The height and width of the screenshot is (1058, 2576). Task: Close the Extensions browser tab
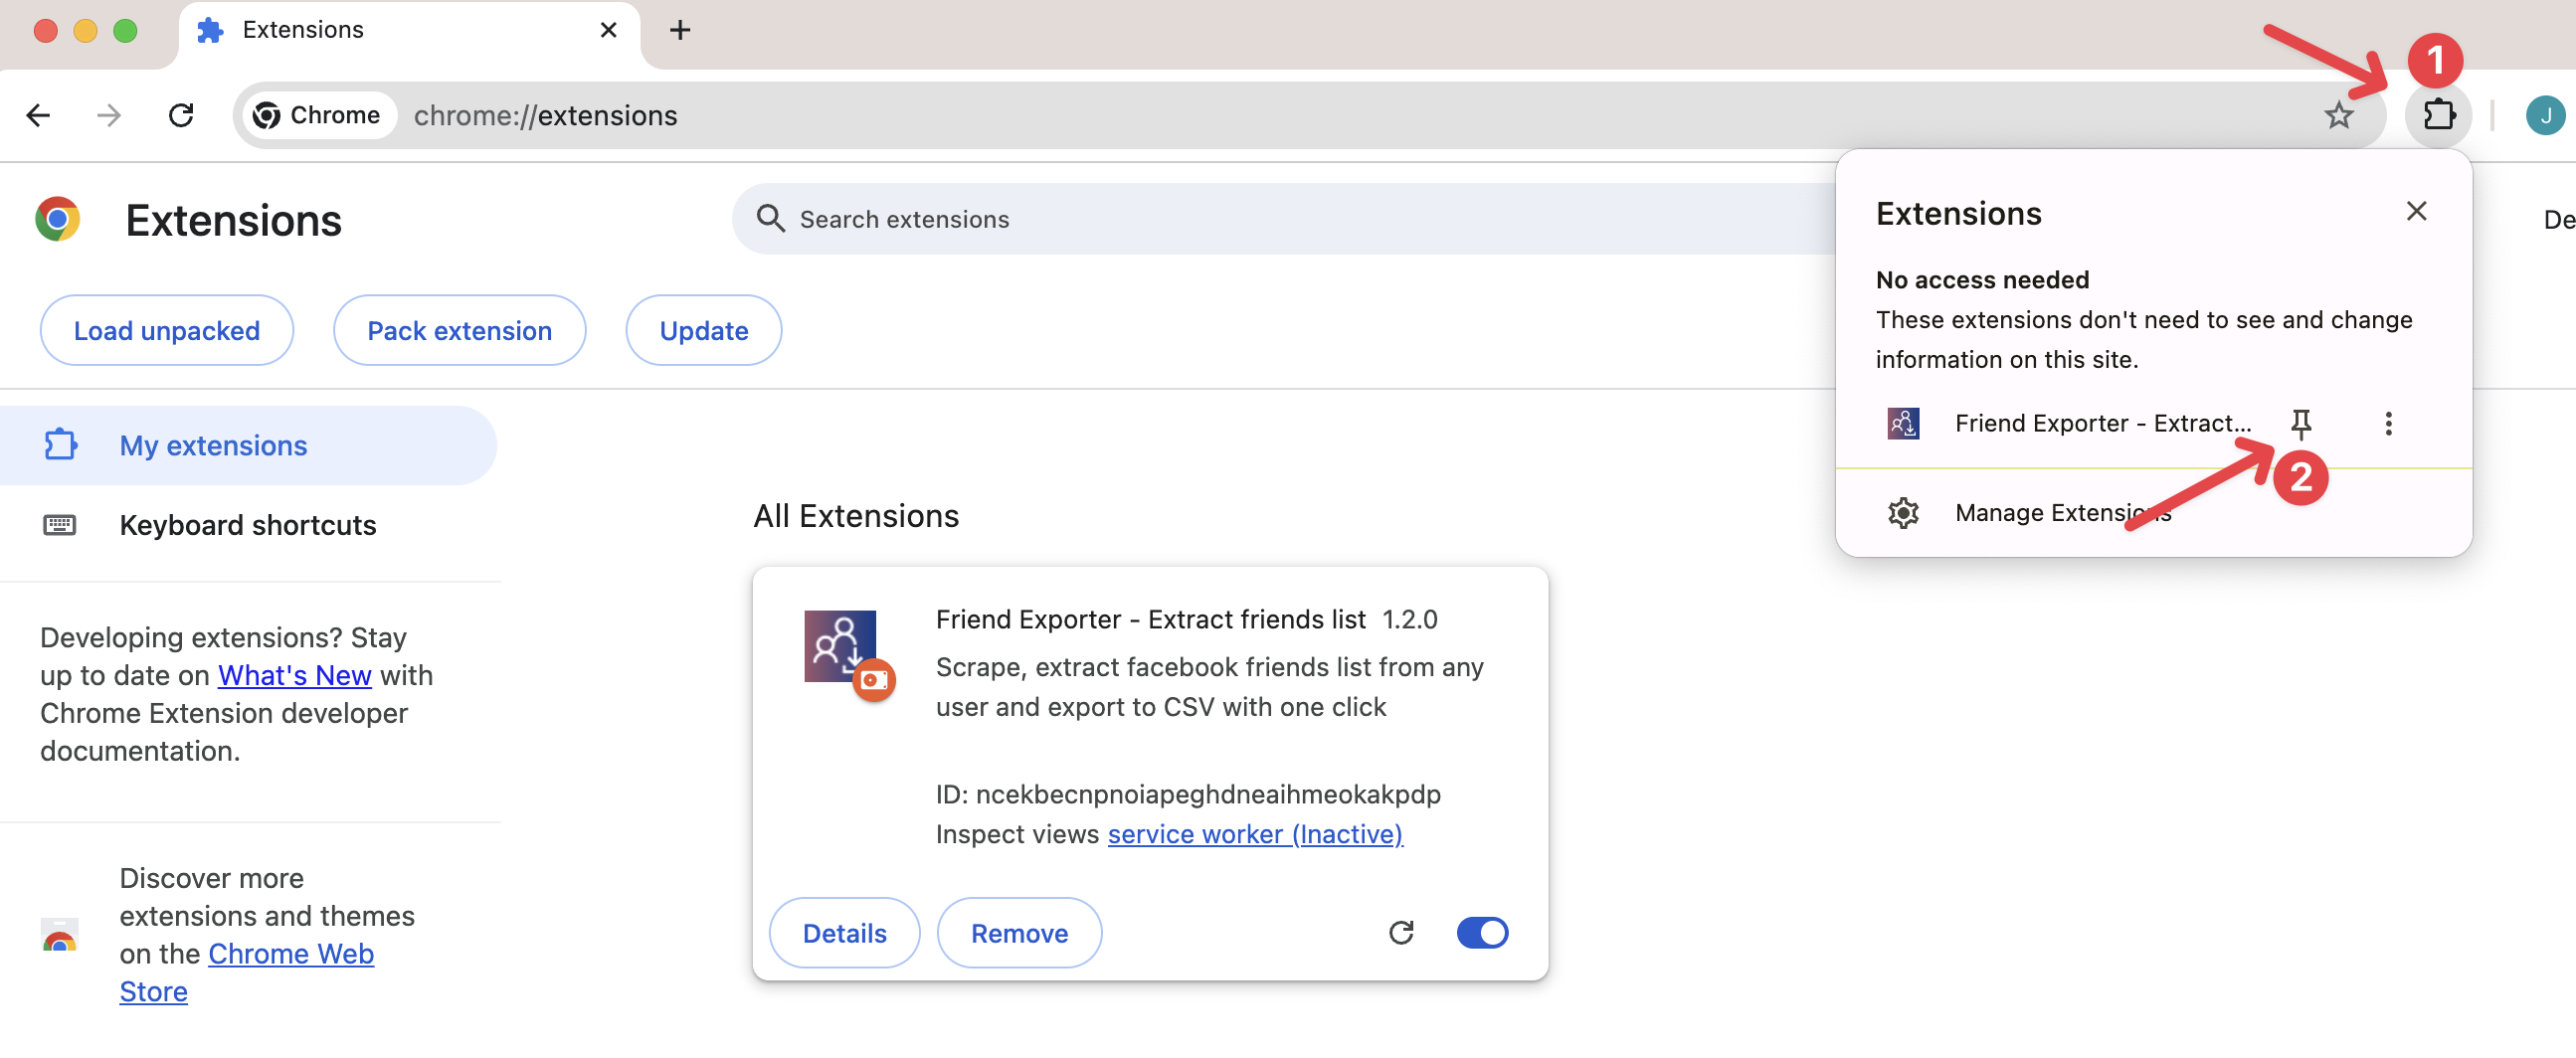pyautogui.click(x=608, y=31)
